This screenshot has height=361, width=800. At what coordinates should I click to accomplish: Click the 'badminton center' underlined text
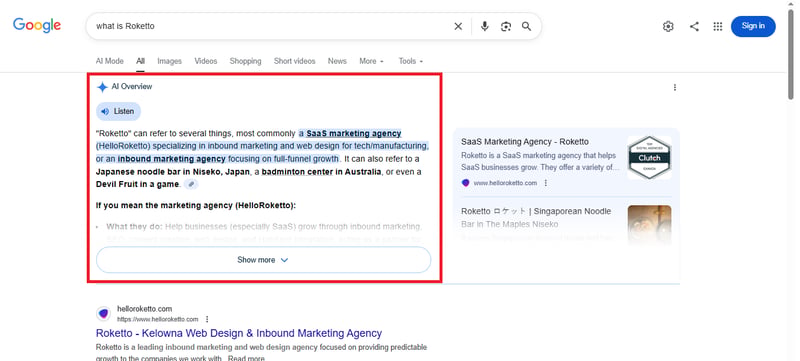coord(297,172)
